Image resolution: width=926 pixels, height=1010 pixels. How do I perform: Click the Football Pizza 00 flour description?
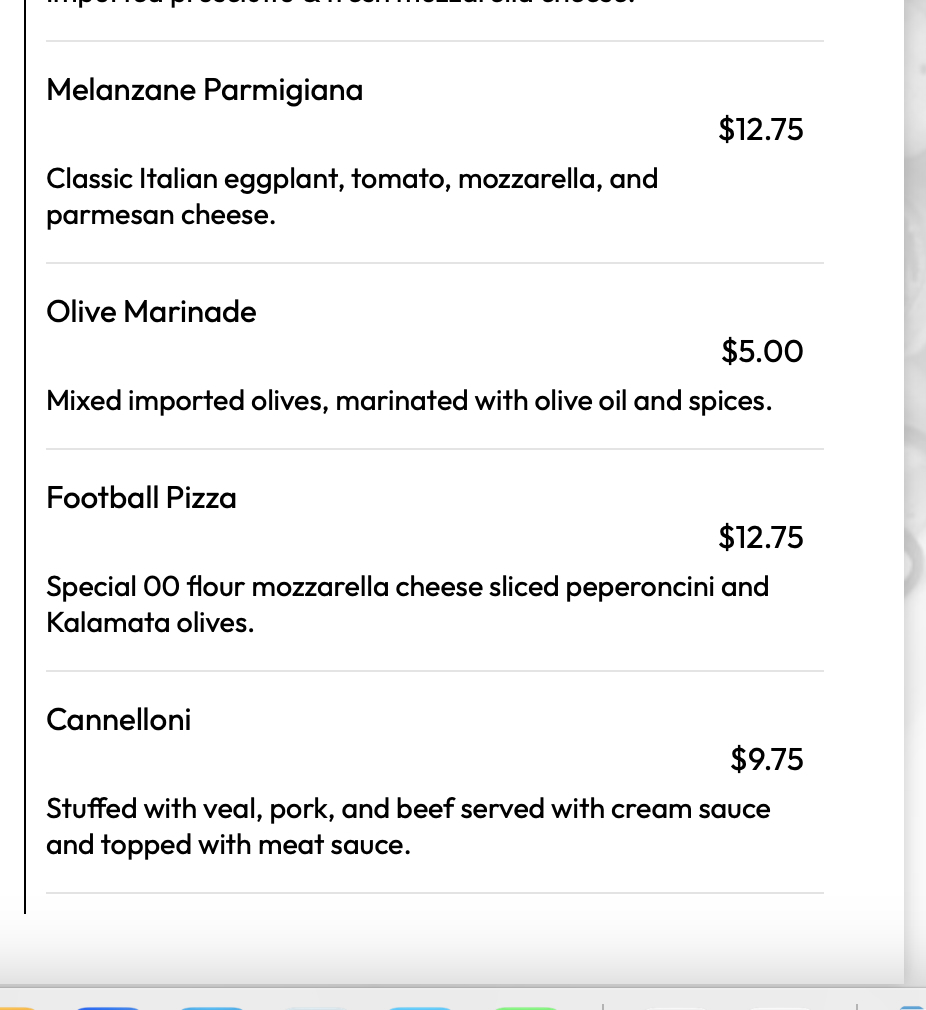(x=407, y=586)
